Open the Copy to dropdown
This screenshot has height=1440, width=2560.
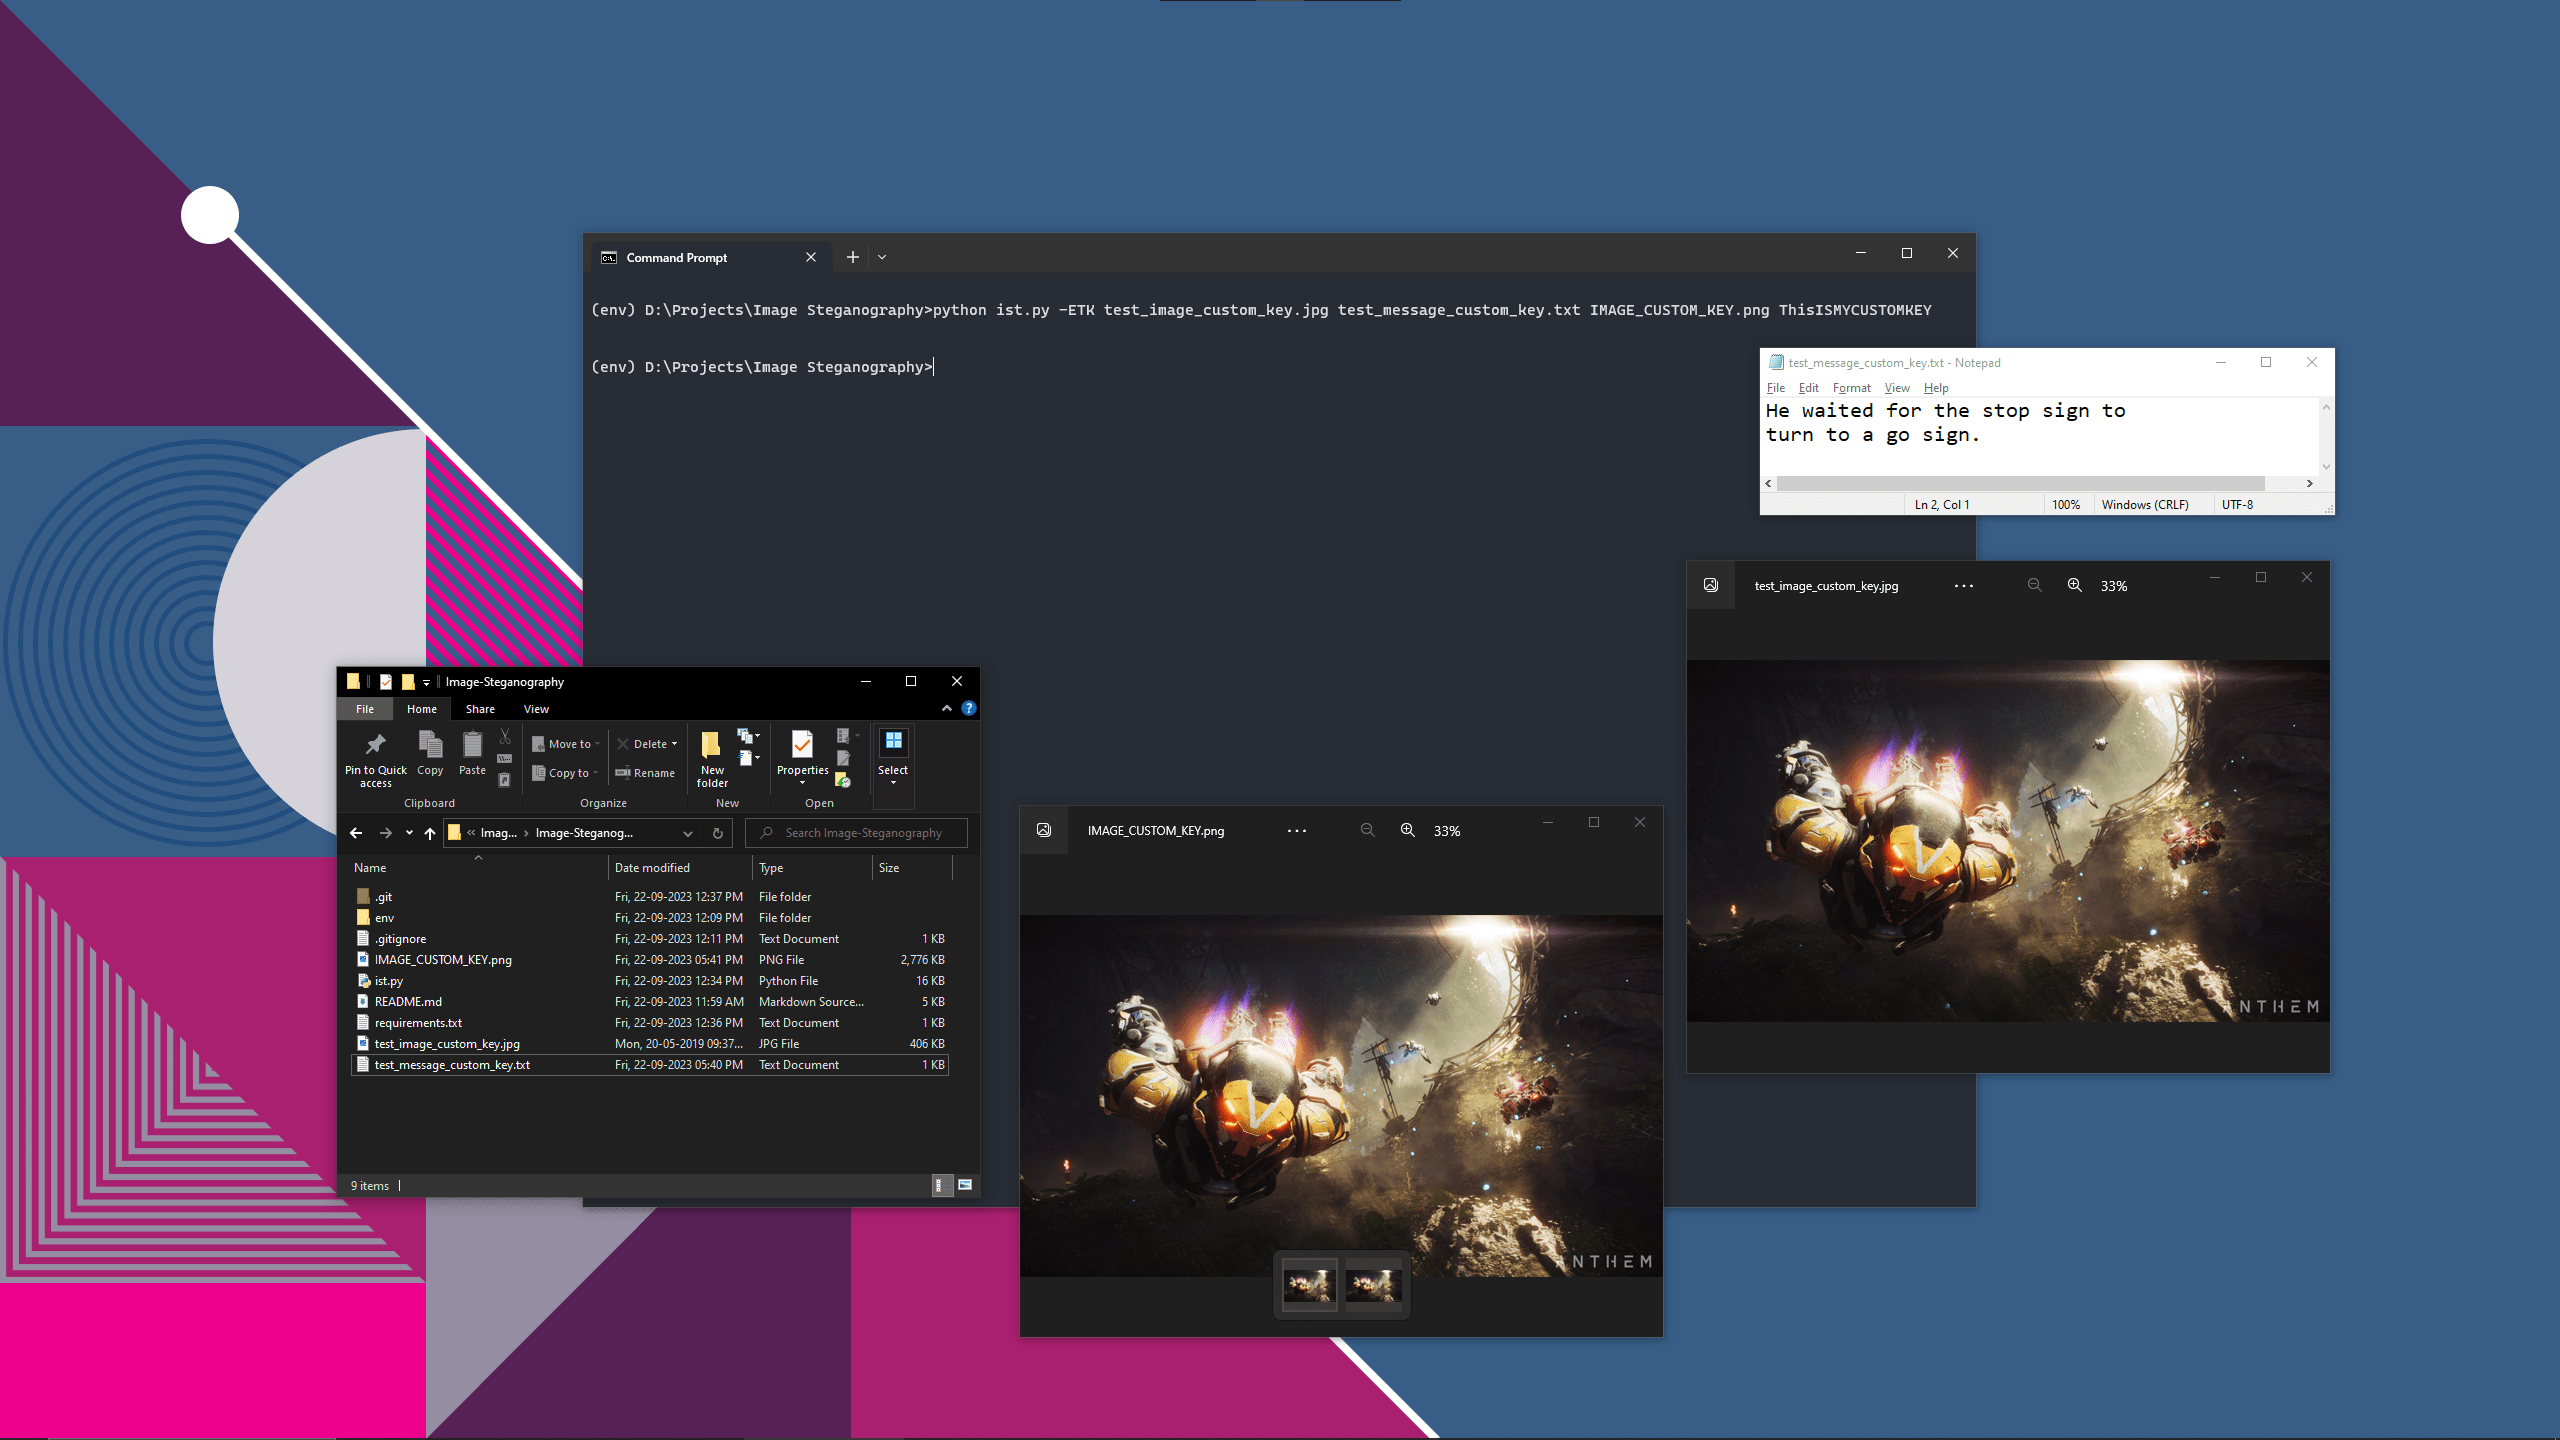(x=565, y=773)
